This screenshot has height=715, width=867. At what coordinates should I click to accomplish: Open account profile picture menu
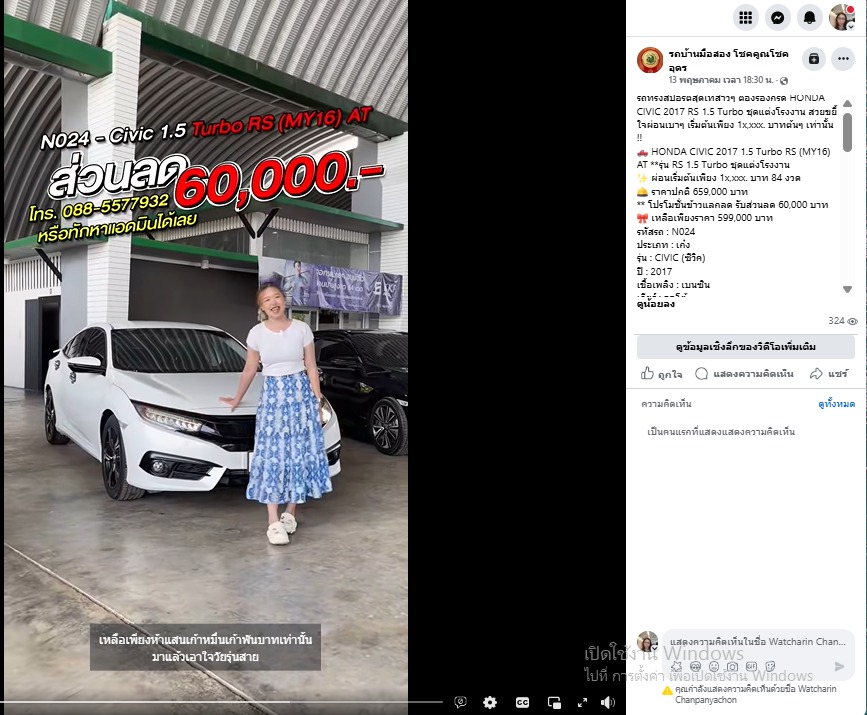pos(842,18)
